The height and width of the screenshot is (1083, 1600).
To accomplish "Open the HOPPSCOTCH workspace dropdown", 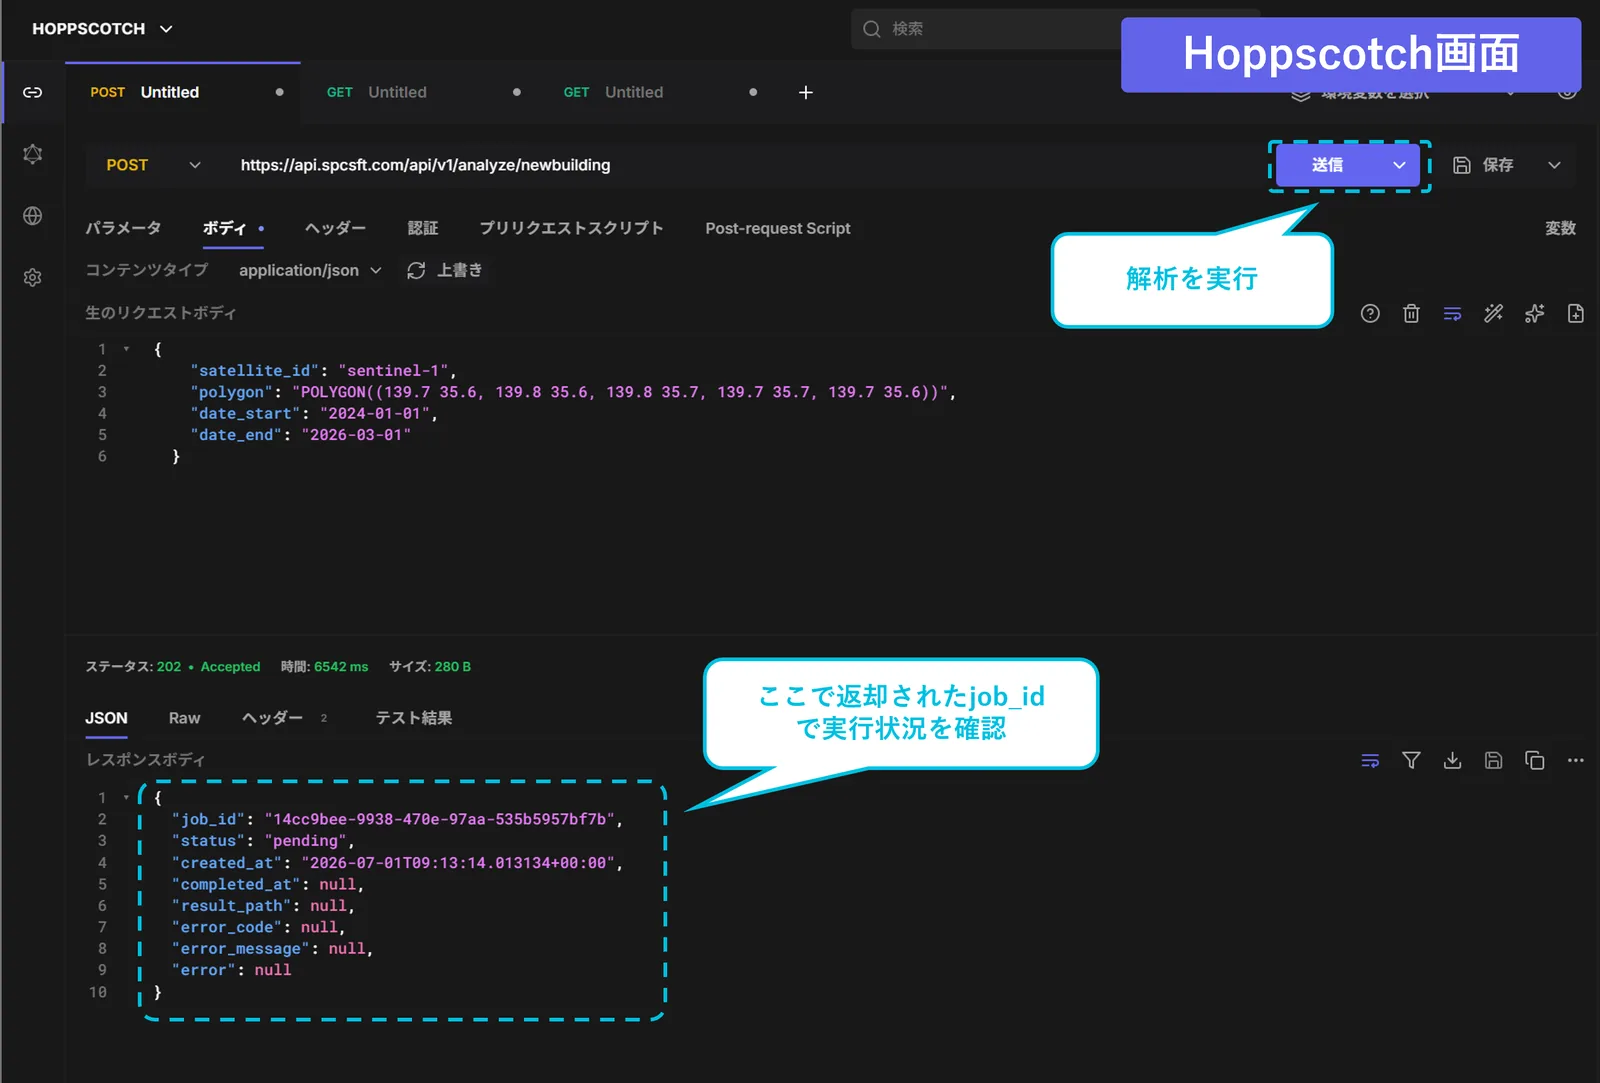I will pos(103,29).
